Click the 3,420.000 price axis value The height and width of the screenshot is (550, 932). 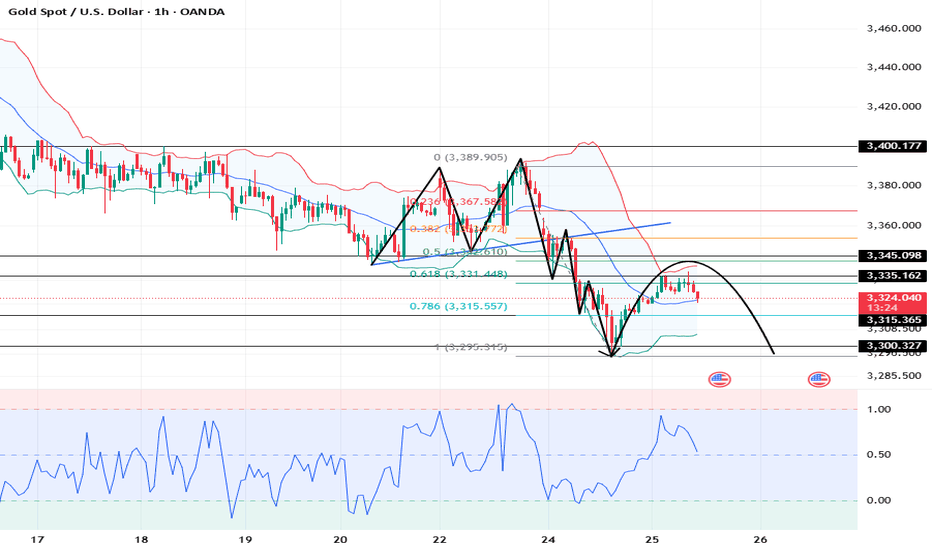pos(894,106)
